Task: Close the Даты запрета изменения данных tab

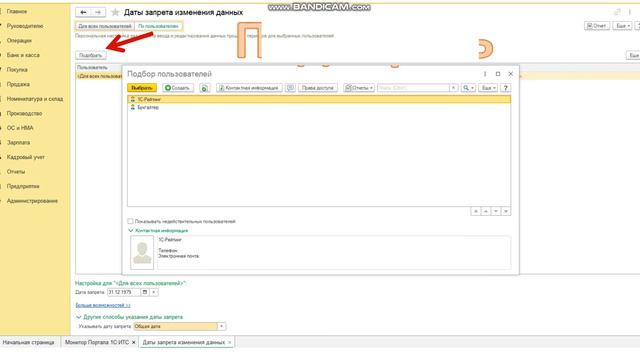Action: coord(229,342)
